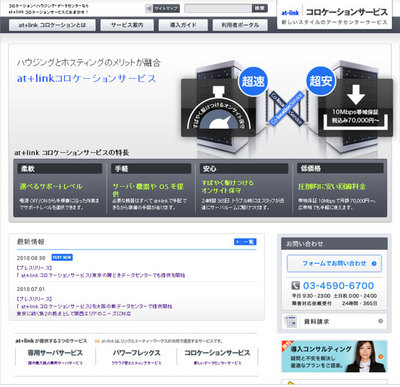
Task: Click the arrow icon on フォームでお問い合わせ
Action: pyautogui.click(x=374, y=264)
